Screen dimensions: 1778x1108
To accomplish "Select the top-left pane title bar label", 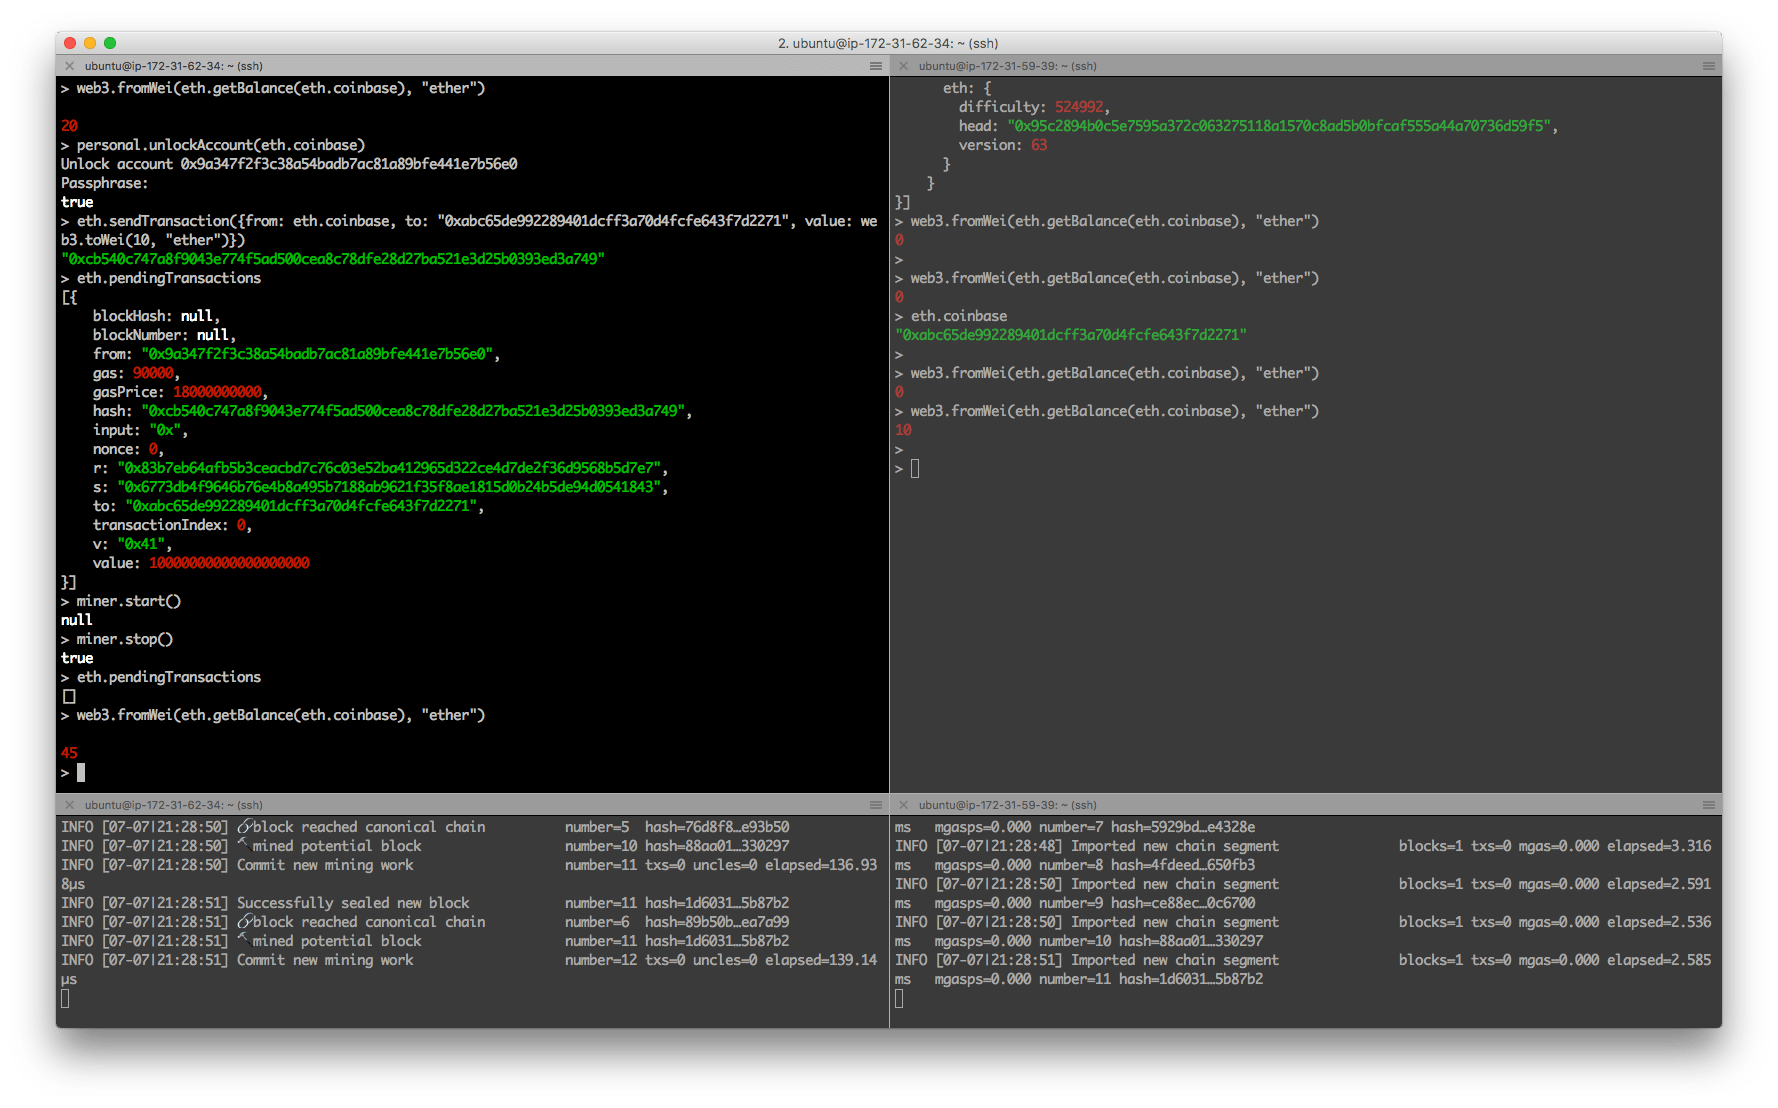I will coord(174,66).
